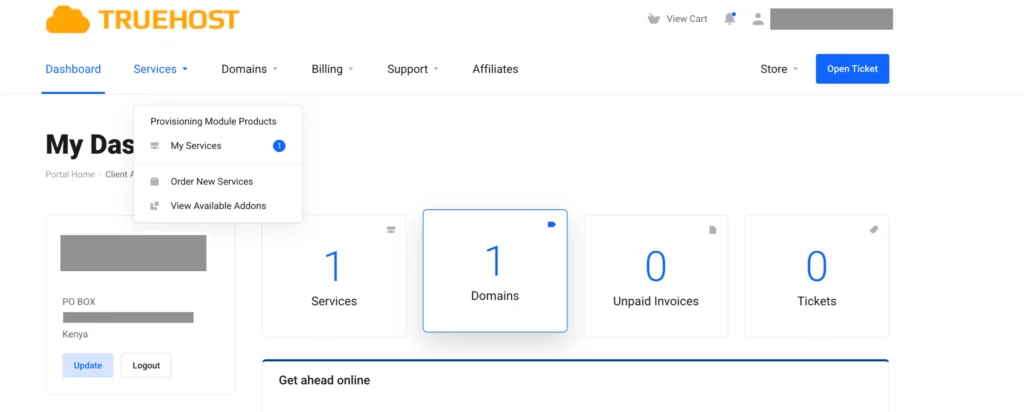
Task: Click the Kenya country text
Action: [75, 334]
